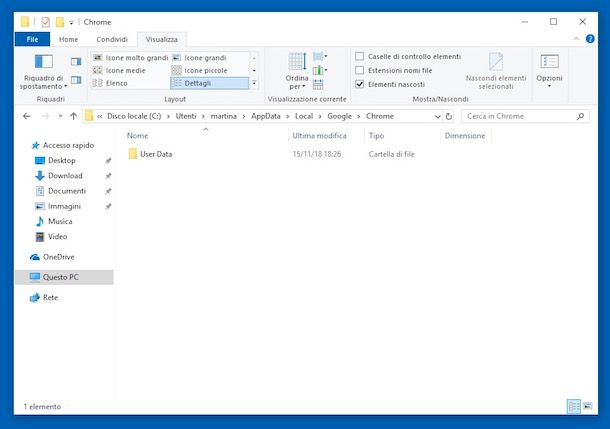Open OneDrive in navigation pane
Image resolution: width=610 pixels, height=429 pixels.
pos(58,257)
